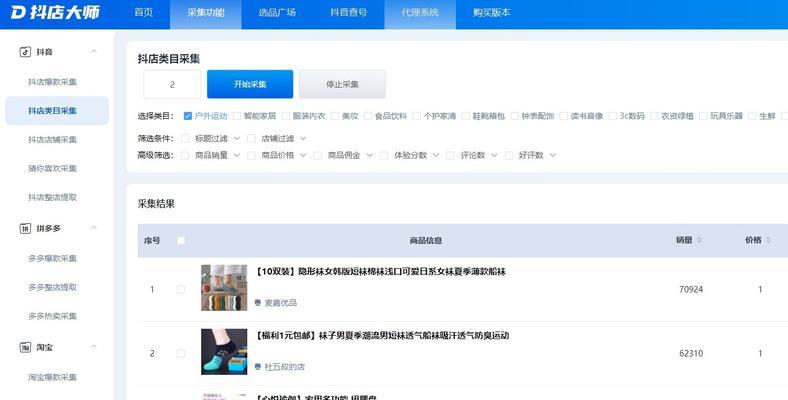
Task: Click the 淘宝 sidebar section icon
Action: click(25, 347)
